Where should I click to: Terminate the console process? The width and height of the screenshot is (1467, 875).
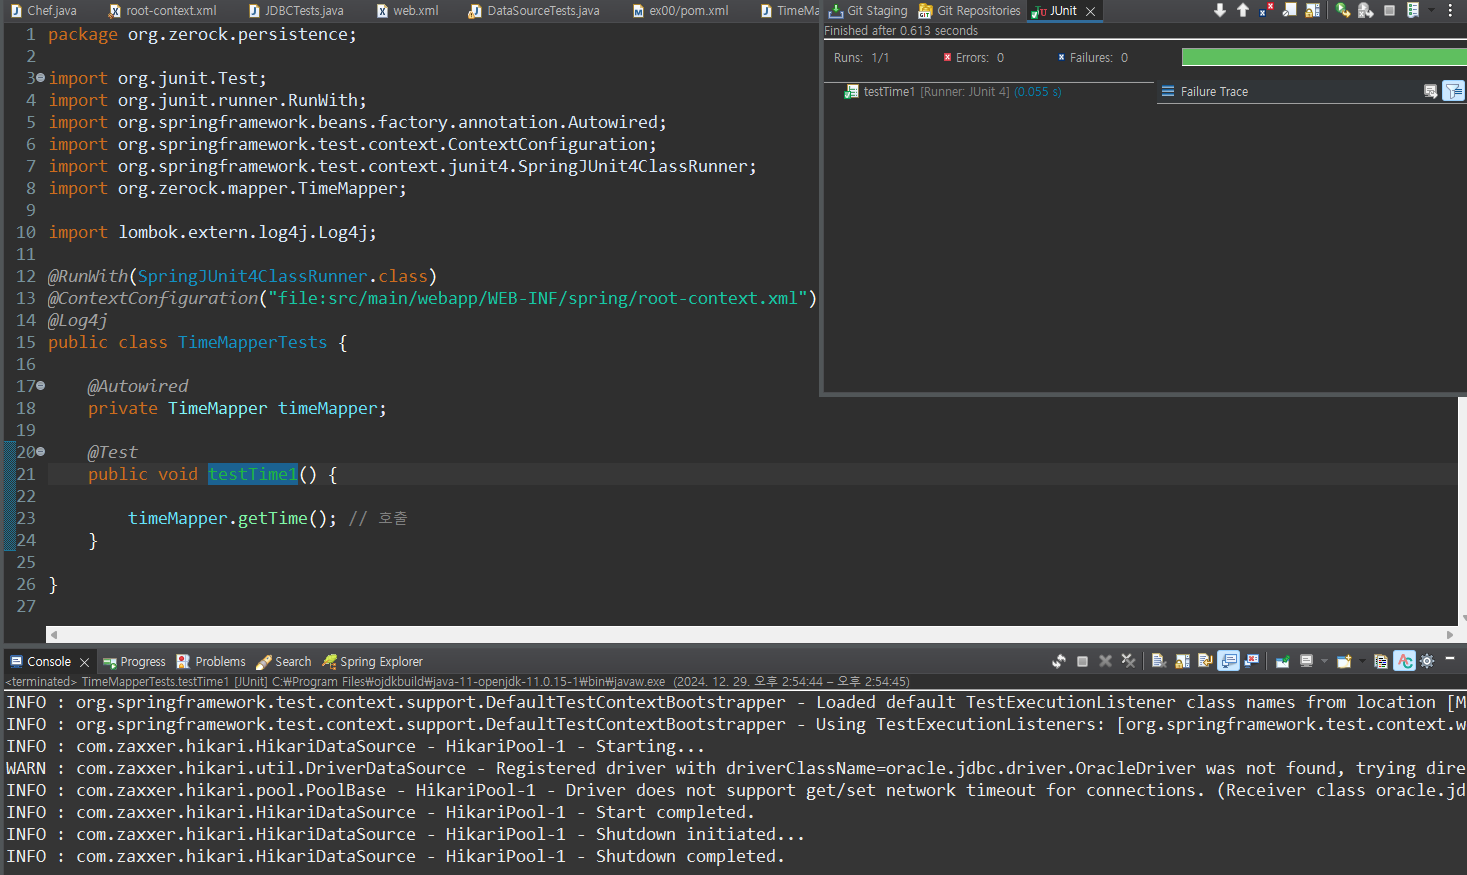(x=1082, y=661)
